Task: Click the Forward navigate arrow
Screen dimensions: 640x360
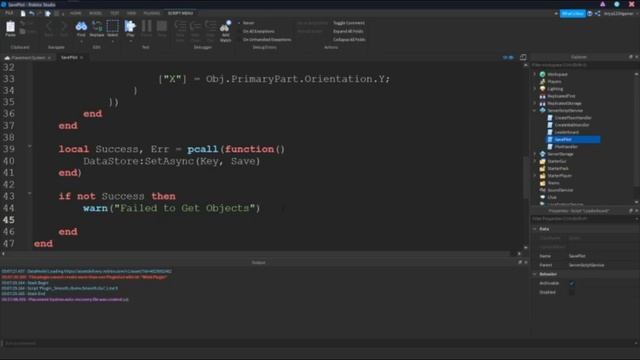Action: click(64, 27)
